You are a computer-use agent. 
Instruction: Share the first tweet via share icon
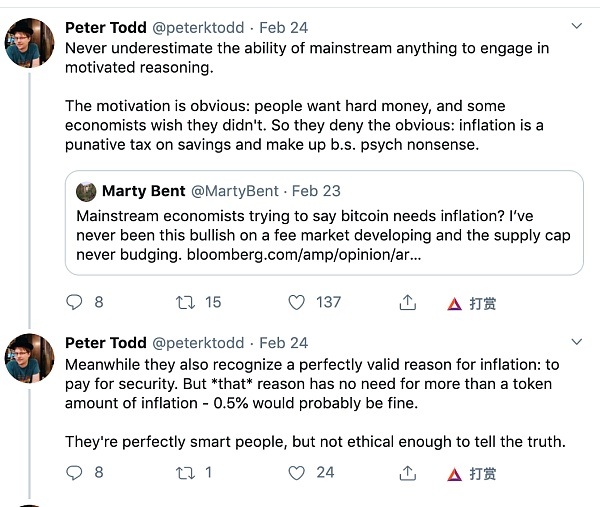[x=407, y=302]
